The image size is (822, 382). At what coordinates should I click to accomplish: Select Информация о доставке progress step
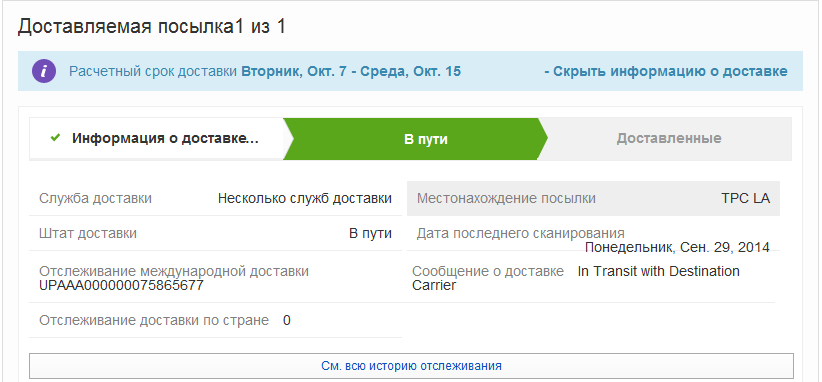tap(157, 138)
